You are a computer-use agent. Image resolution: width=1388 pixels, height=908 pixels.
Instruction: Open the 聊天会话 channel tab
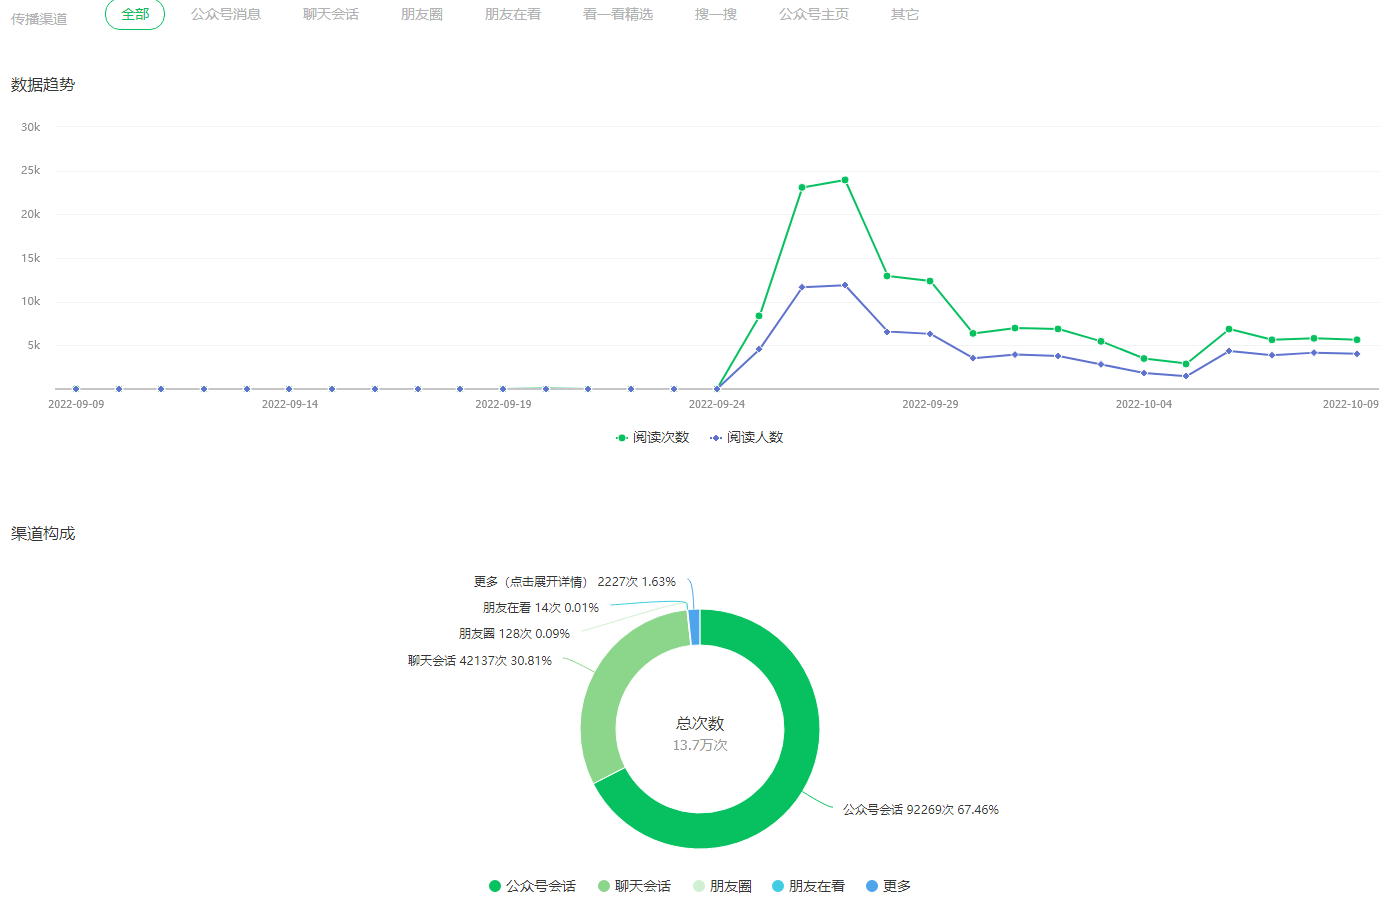pyautogui.click(x=331, y=14)
